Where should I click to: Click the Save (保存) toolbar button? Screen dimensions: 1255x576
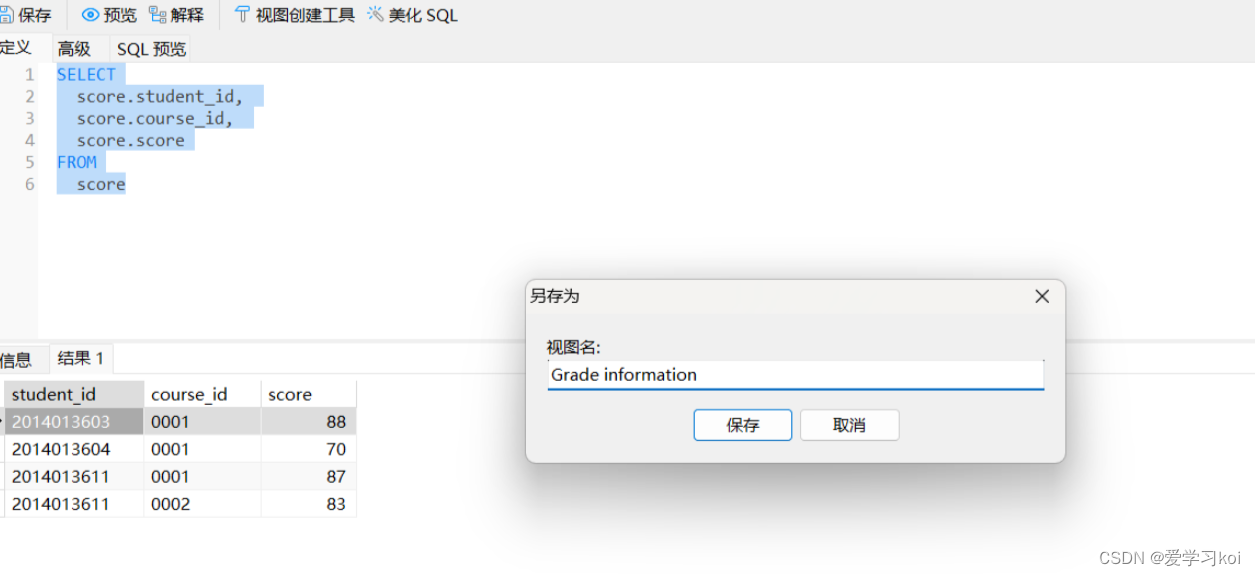pyautogui.click(x=25, y=15)
